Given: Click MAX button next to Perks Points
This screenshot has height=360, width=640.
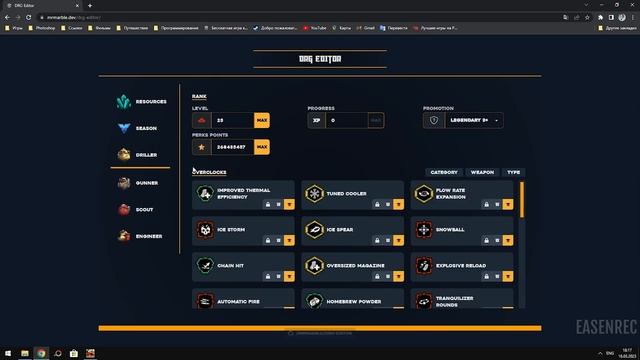Looking at the screenshot, I should click(262, 147).
